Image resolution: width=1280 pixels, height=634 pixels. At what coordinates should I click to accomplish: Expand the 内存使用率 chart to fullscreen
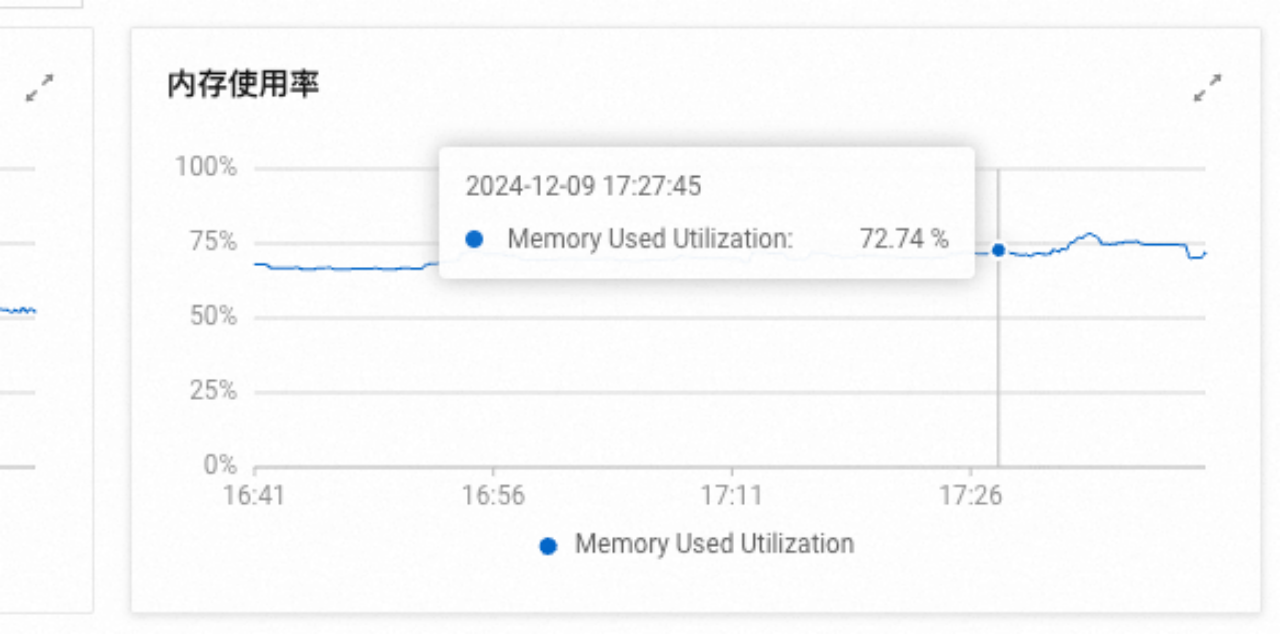coord(1208,88)
